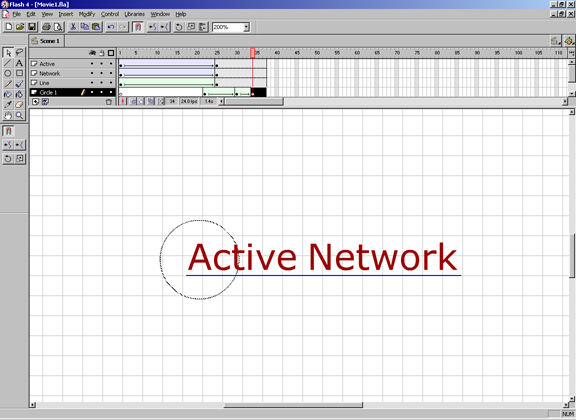The width and height of the screenshot is (576, 420).
Task: Open the zoom 200% dropdown
Action: (246, 27)
